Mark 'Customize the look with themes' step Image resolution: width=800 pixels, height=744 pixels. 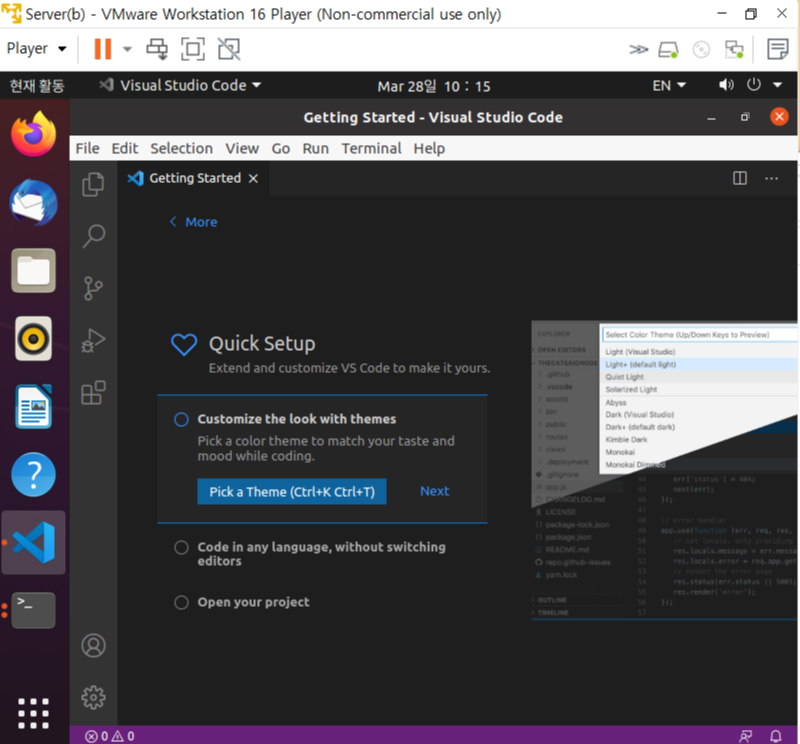[181, 419]
